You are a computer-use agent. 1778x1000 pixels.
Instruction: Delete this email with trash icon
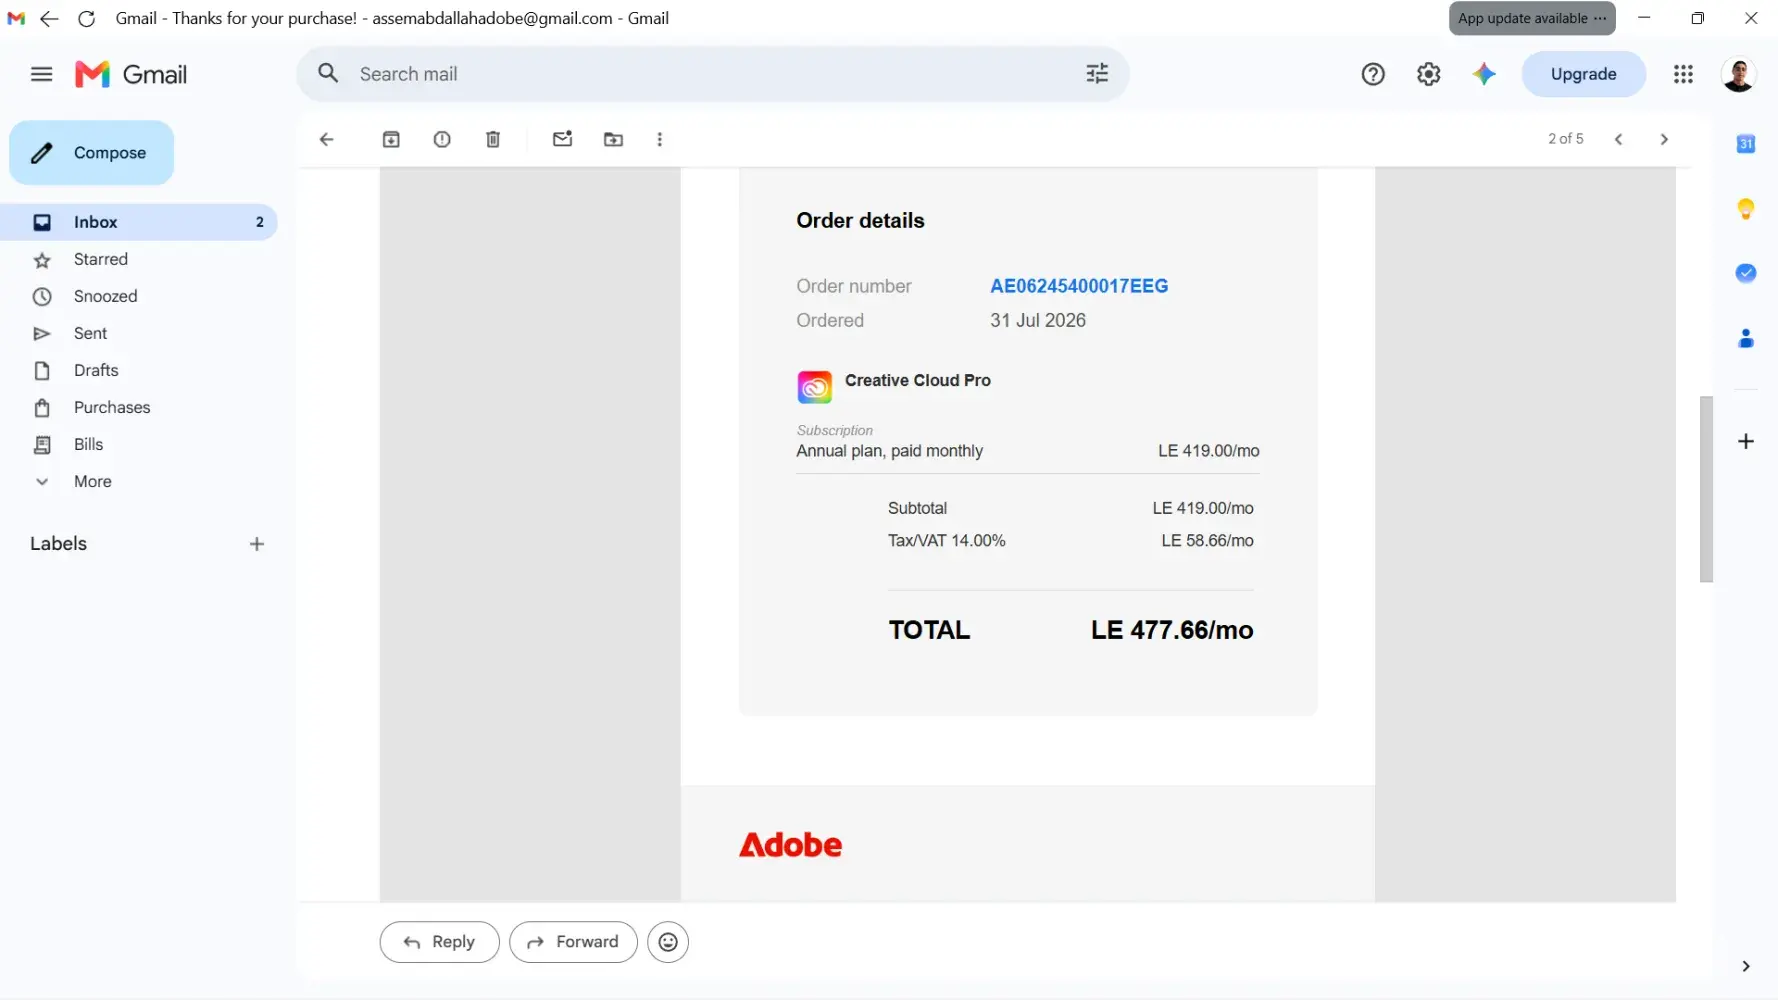(493, 139)
